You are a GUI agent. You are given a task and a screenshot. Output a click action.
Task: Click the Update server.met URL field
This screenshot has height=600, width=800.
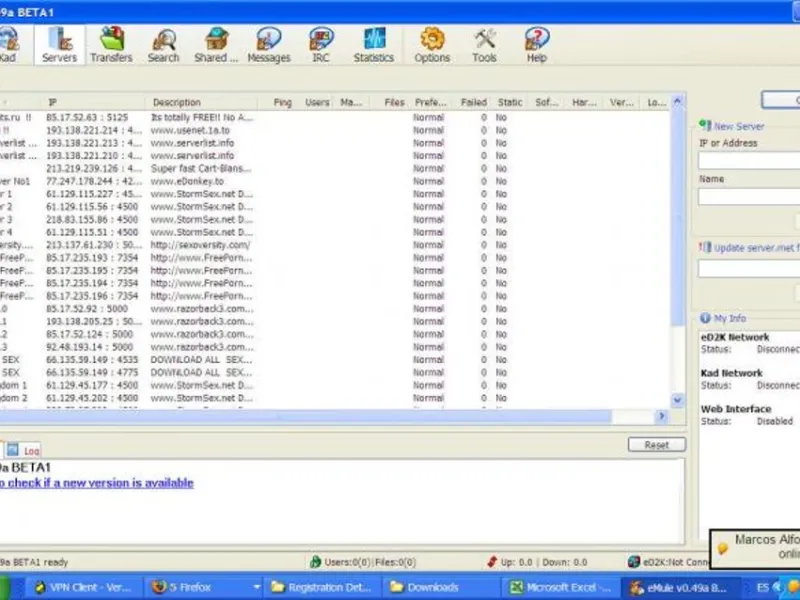(x=749, y=268)
